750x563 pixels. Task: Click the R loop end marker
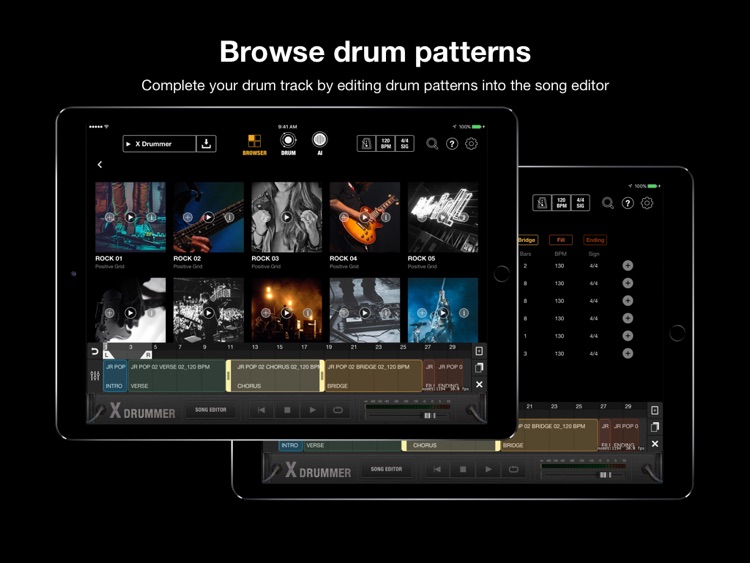[x=147, y=354]
